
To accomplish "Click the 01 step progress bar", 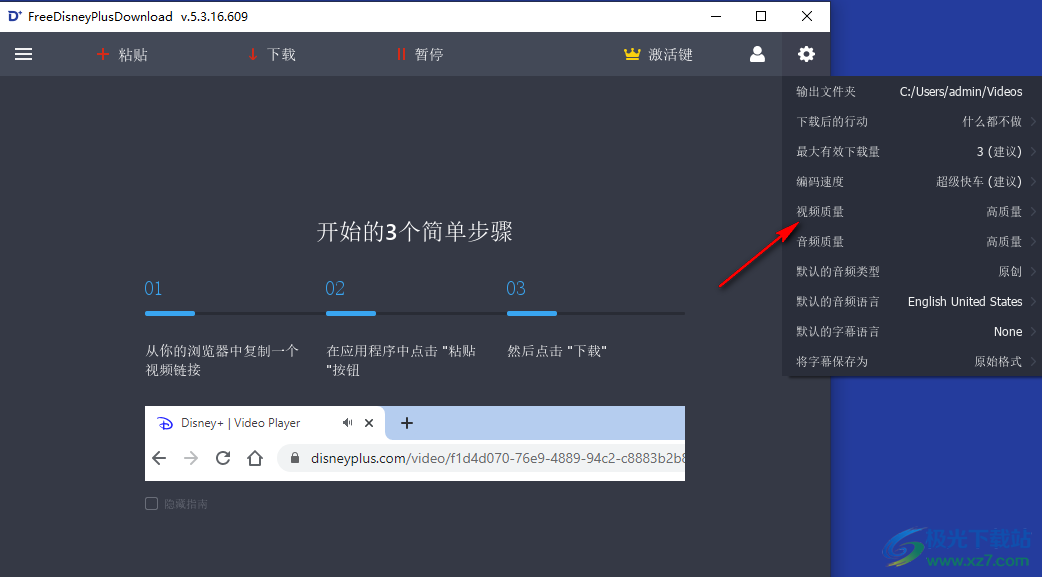I will pos(169,313).
